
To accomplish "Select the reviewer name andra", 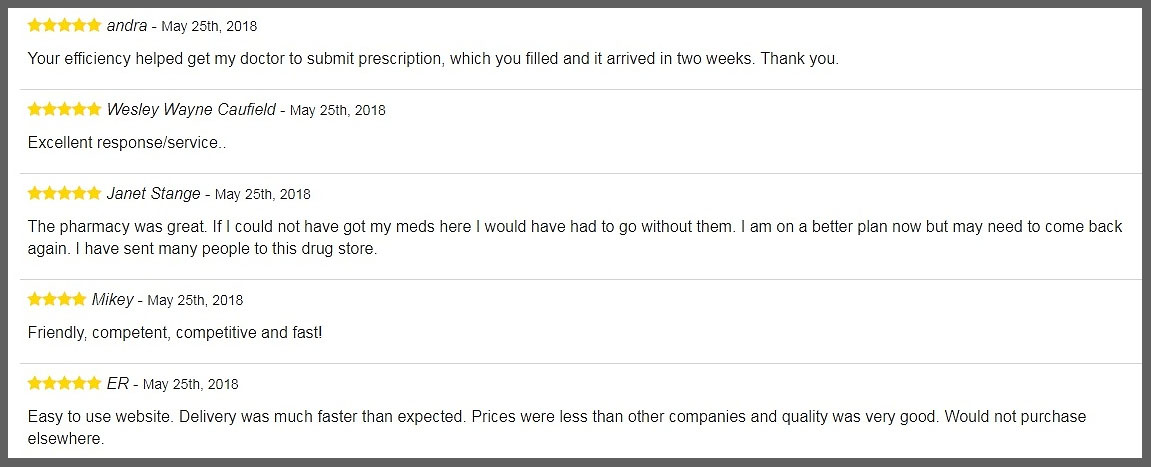I will pos(127,25).
